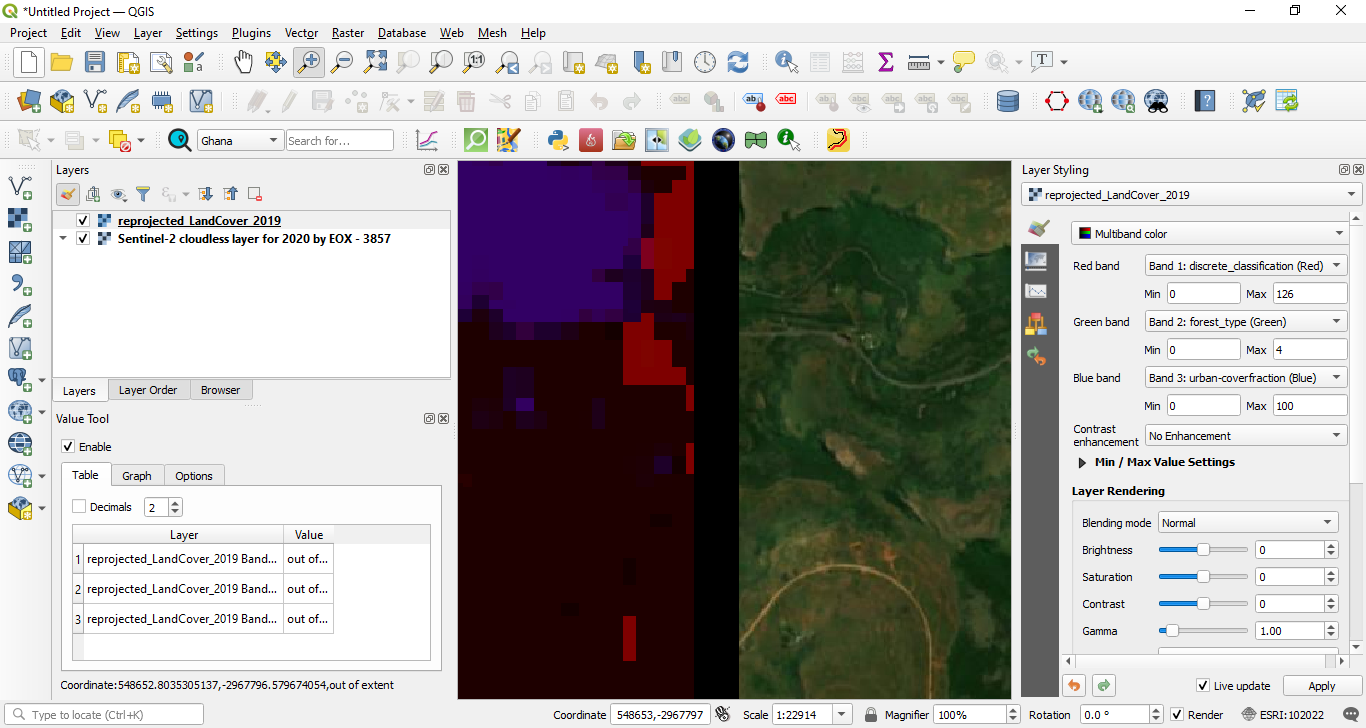The image size is (1366, 728).
Task: Click the red hexagon toolbar icon
Action: coord(1057,100)
